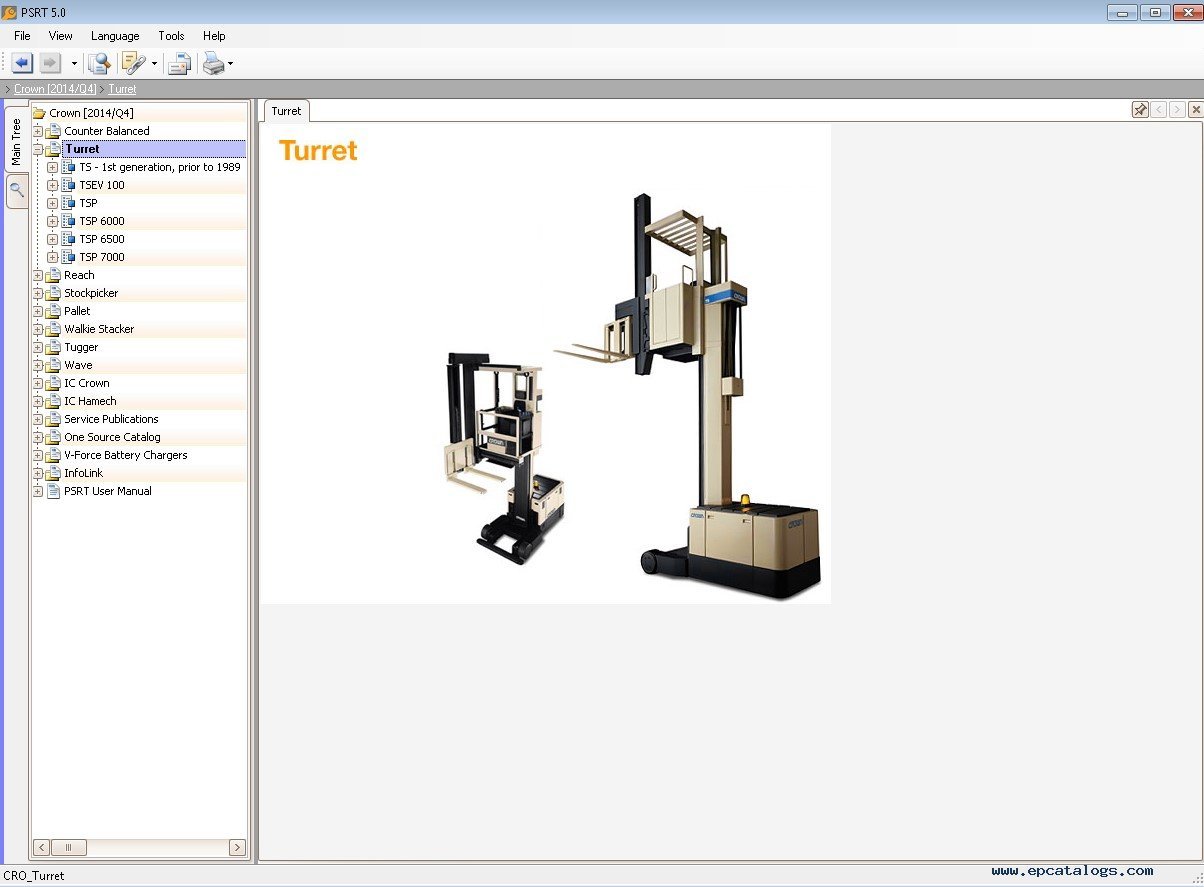Viewport: 1204px width, 887px height.
Task: Click the document search magnifier toolbar icon
Action: [x=98, y=64]
